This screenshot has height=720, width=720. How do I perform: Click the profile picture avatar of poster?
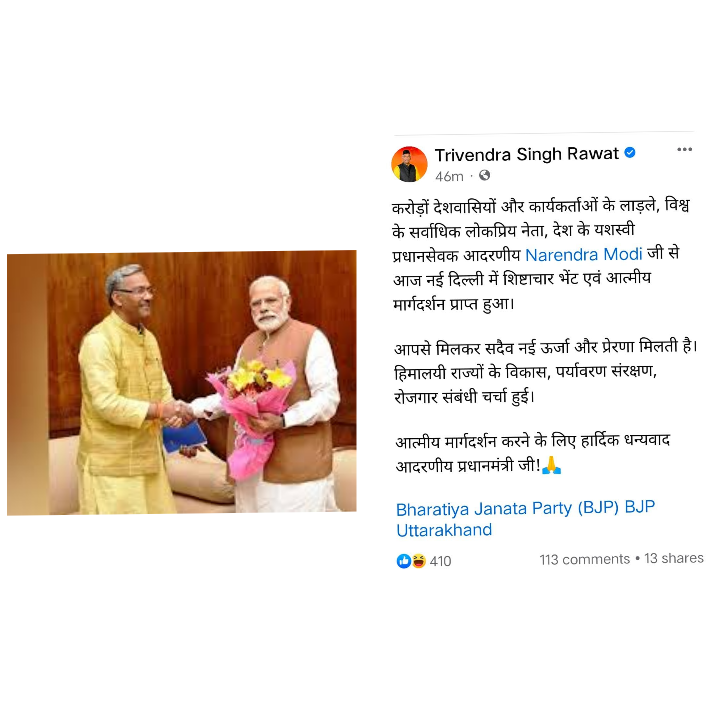409,164
